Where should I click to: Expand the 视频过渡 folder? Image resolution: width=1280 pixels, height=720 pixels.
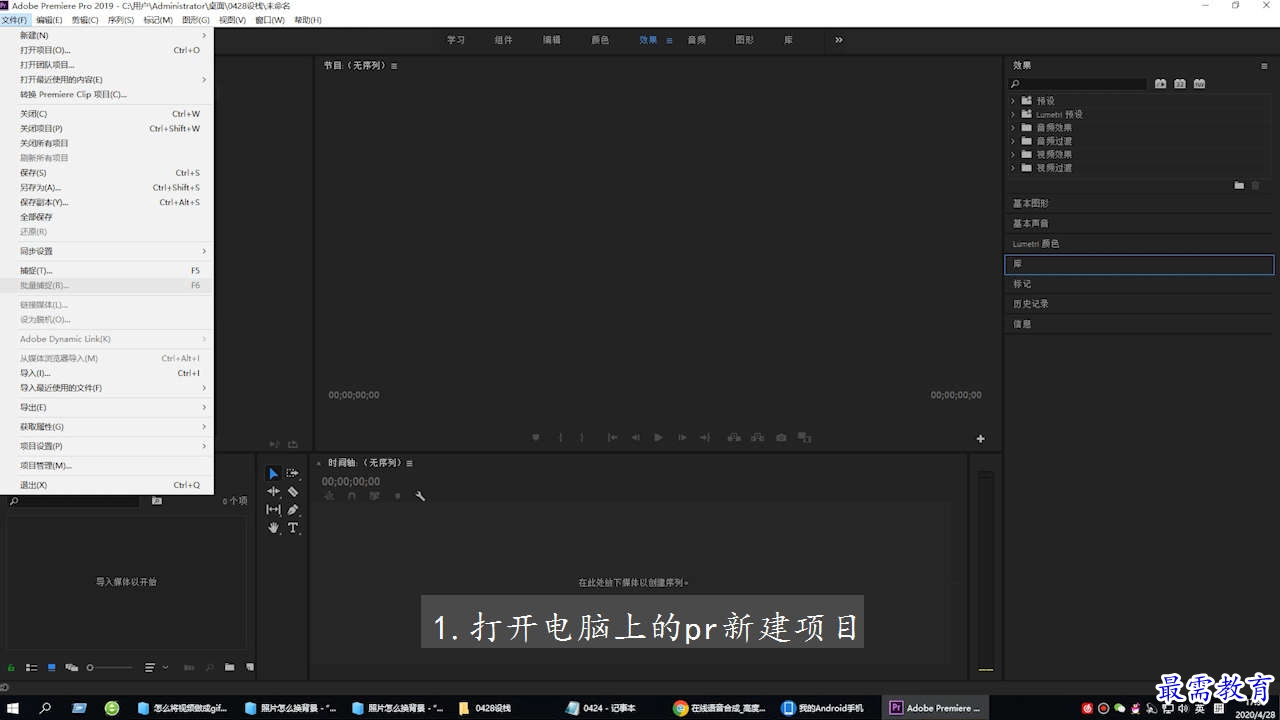click(x=1013, y=168)
